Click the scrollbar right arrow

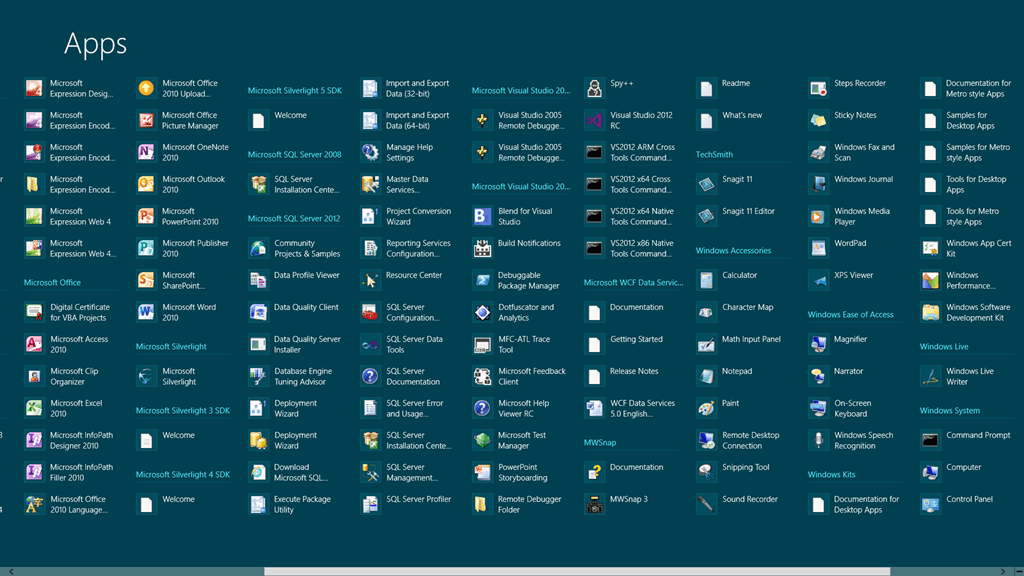coord(1003,571)
